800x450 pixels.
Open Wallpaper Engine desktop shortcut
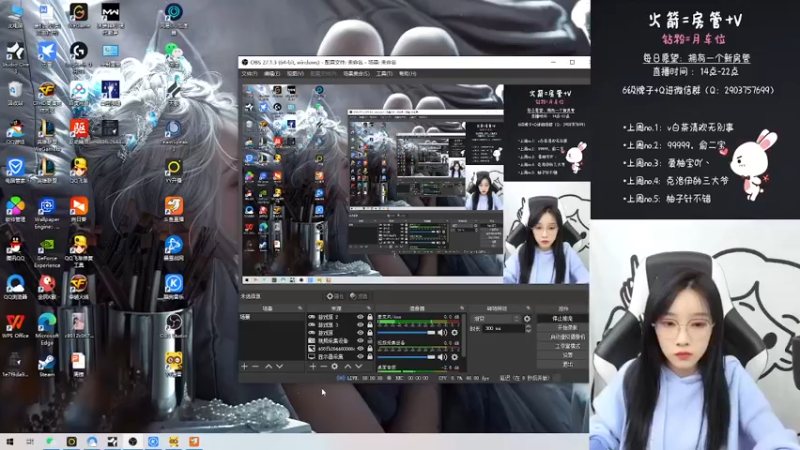[x=47, y=213]
